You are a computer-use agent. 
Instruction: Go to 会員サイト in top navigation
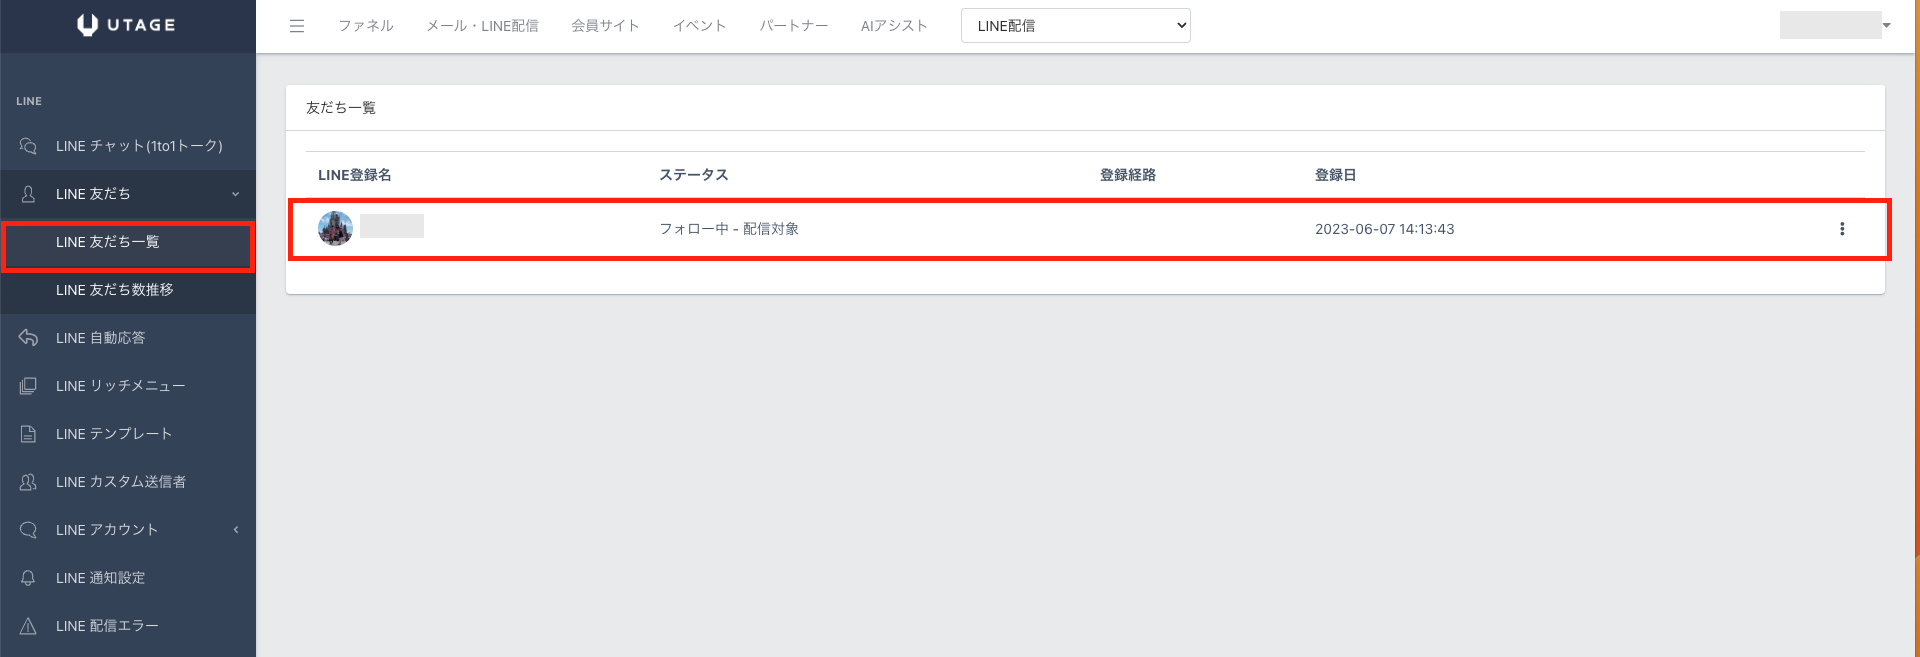pyautogui.click(x=605, y=26)
